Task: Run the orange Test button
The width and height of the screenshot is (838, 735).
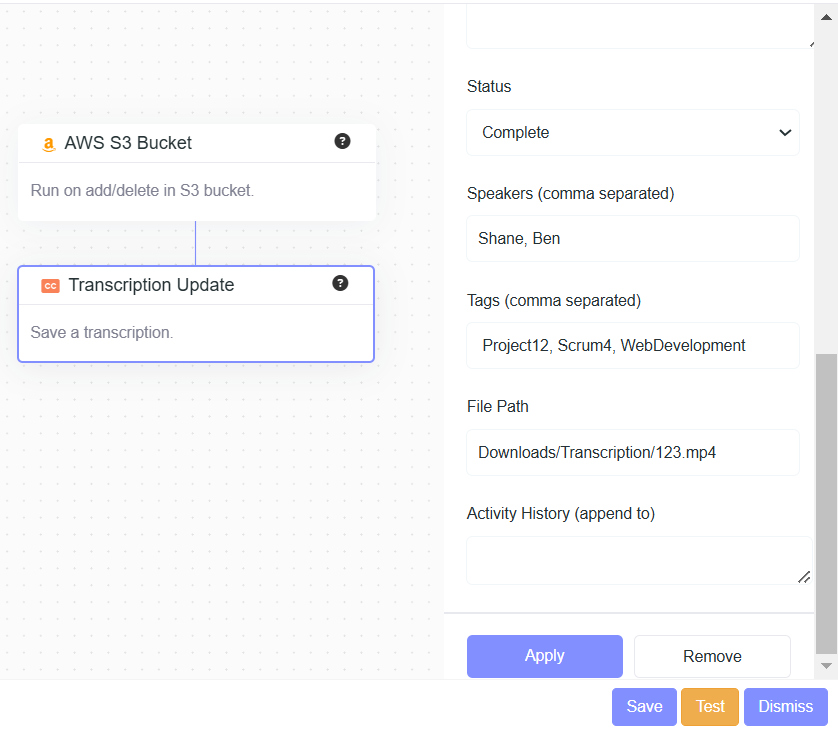Action: tap(710, 706)
